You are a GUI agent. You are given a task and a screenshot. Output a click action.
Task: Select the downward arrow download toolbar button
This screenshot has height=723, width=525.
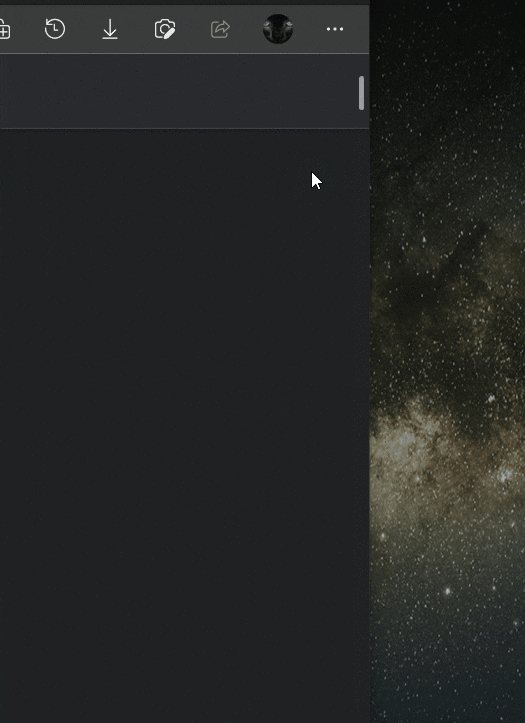coord(110,30)
